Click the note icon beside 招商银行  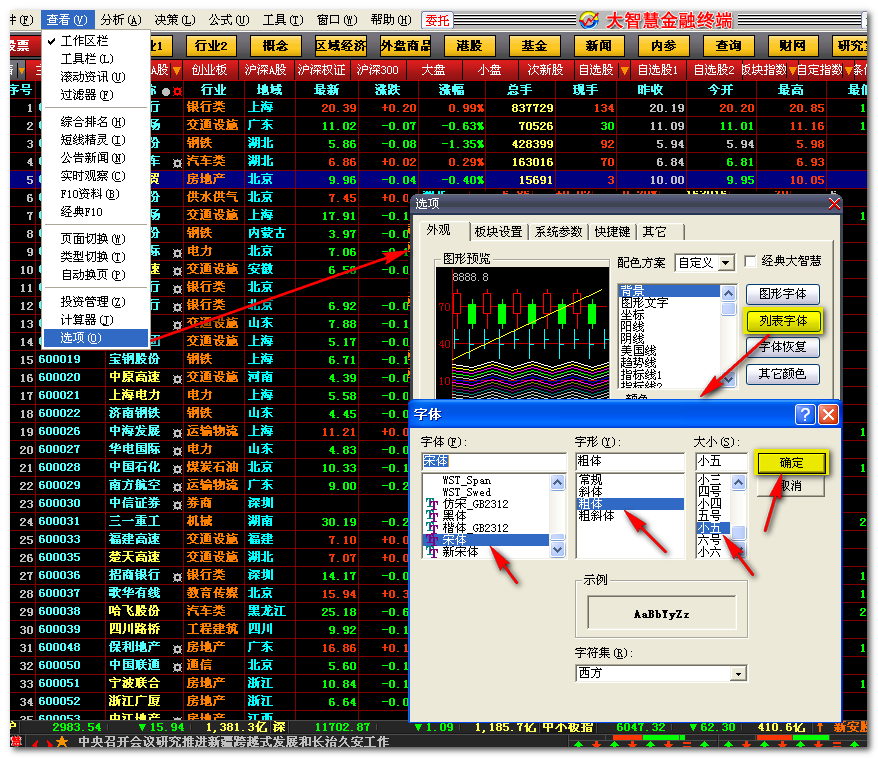177,577
